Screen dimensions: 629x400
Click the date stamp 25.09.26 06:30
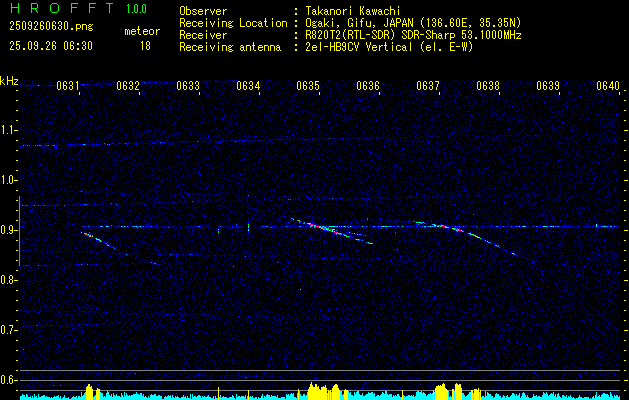(51, 46)
